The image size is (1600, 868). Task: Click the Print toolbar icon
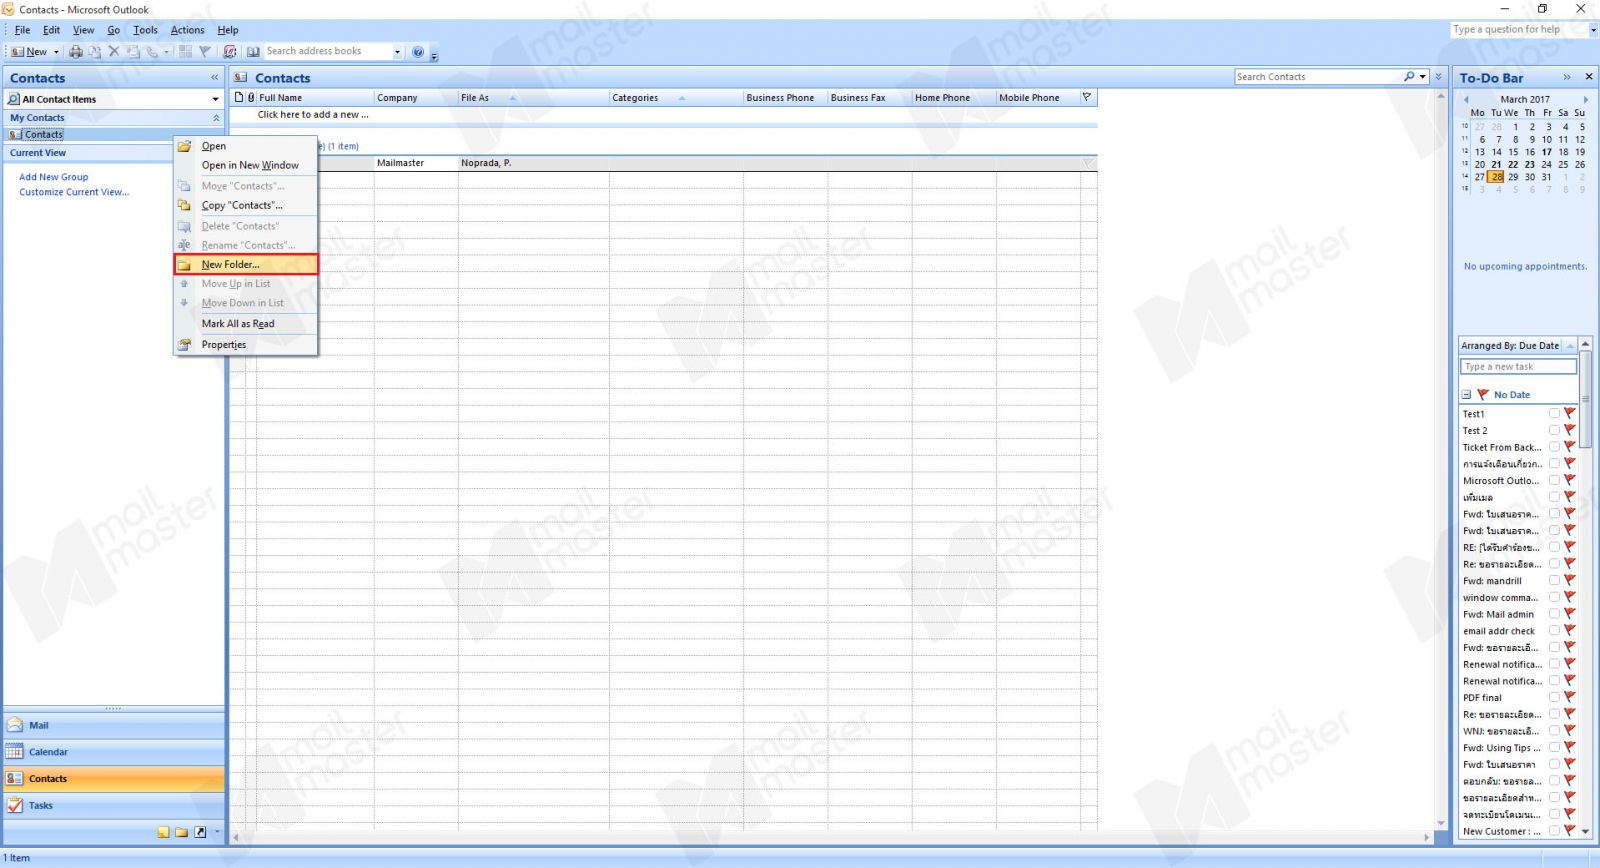coord(76,52)
